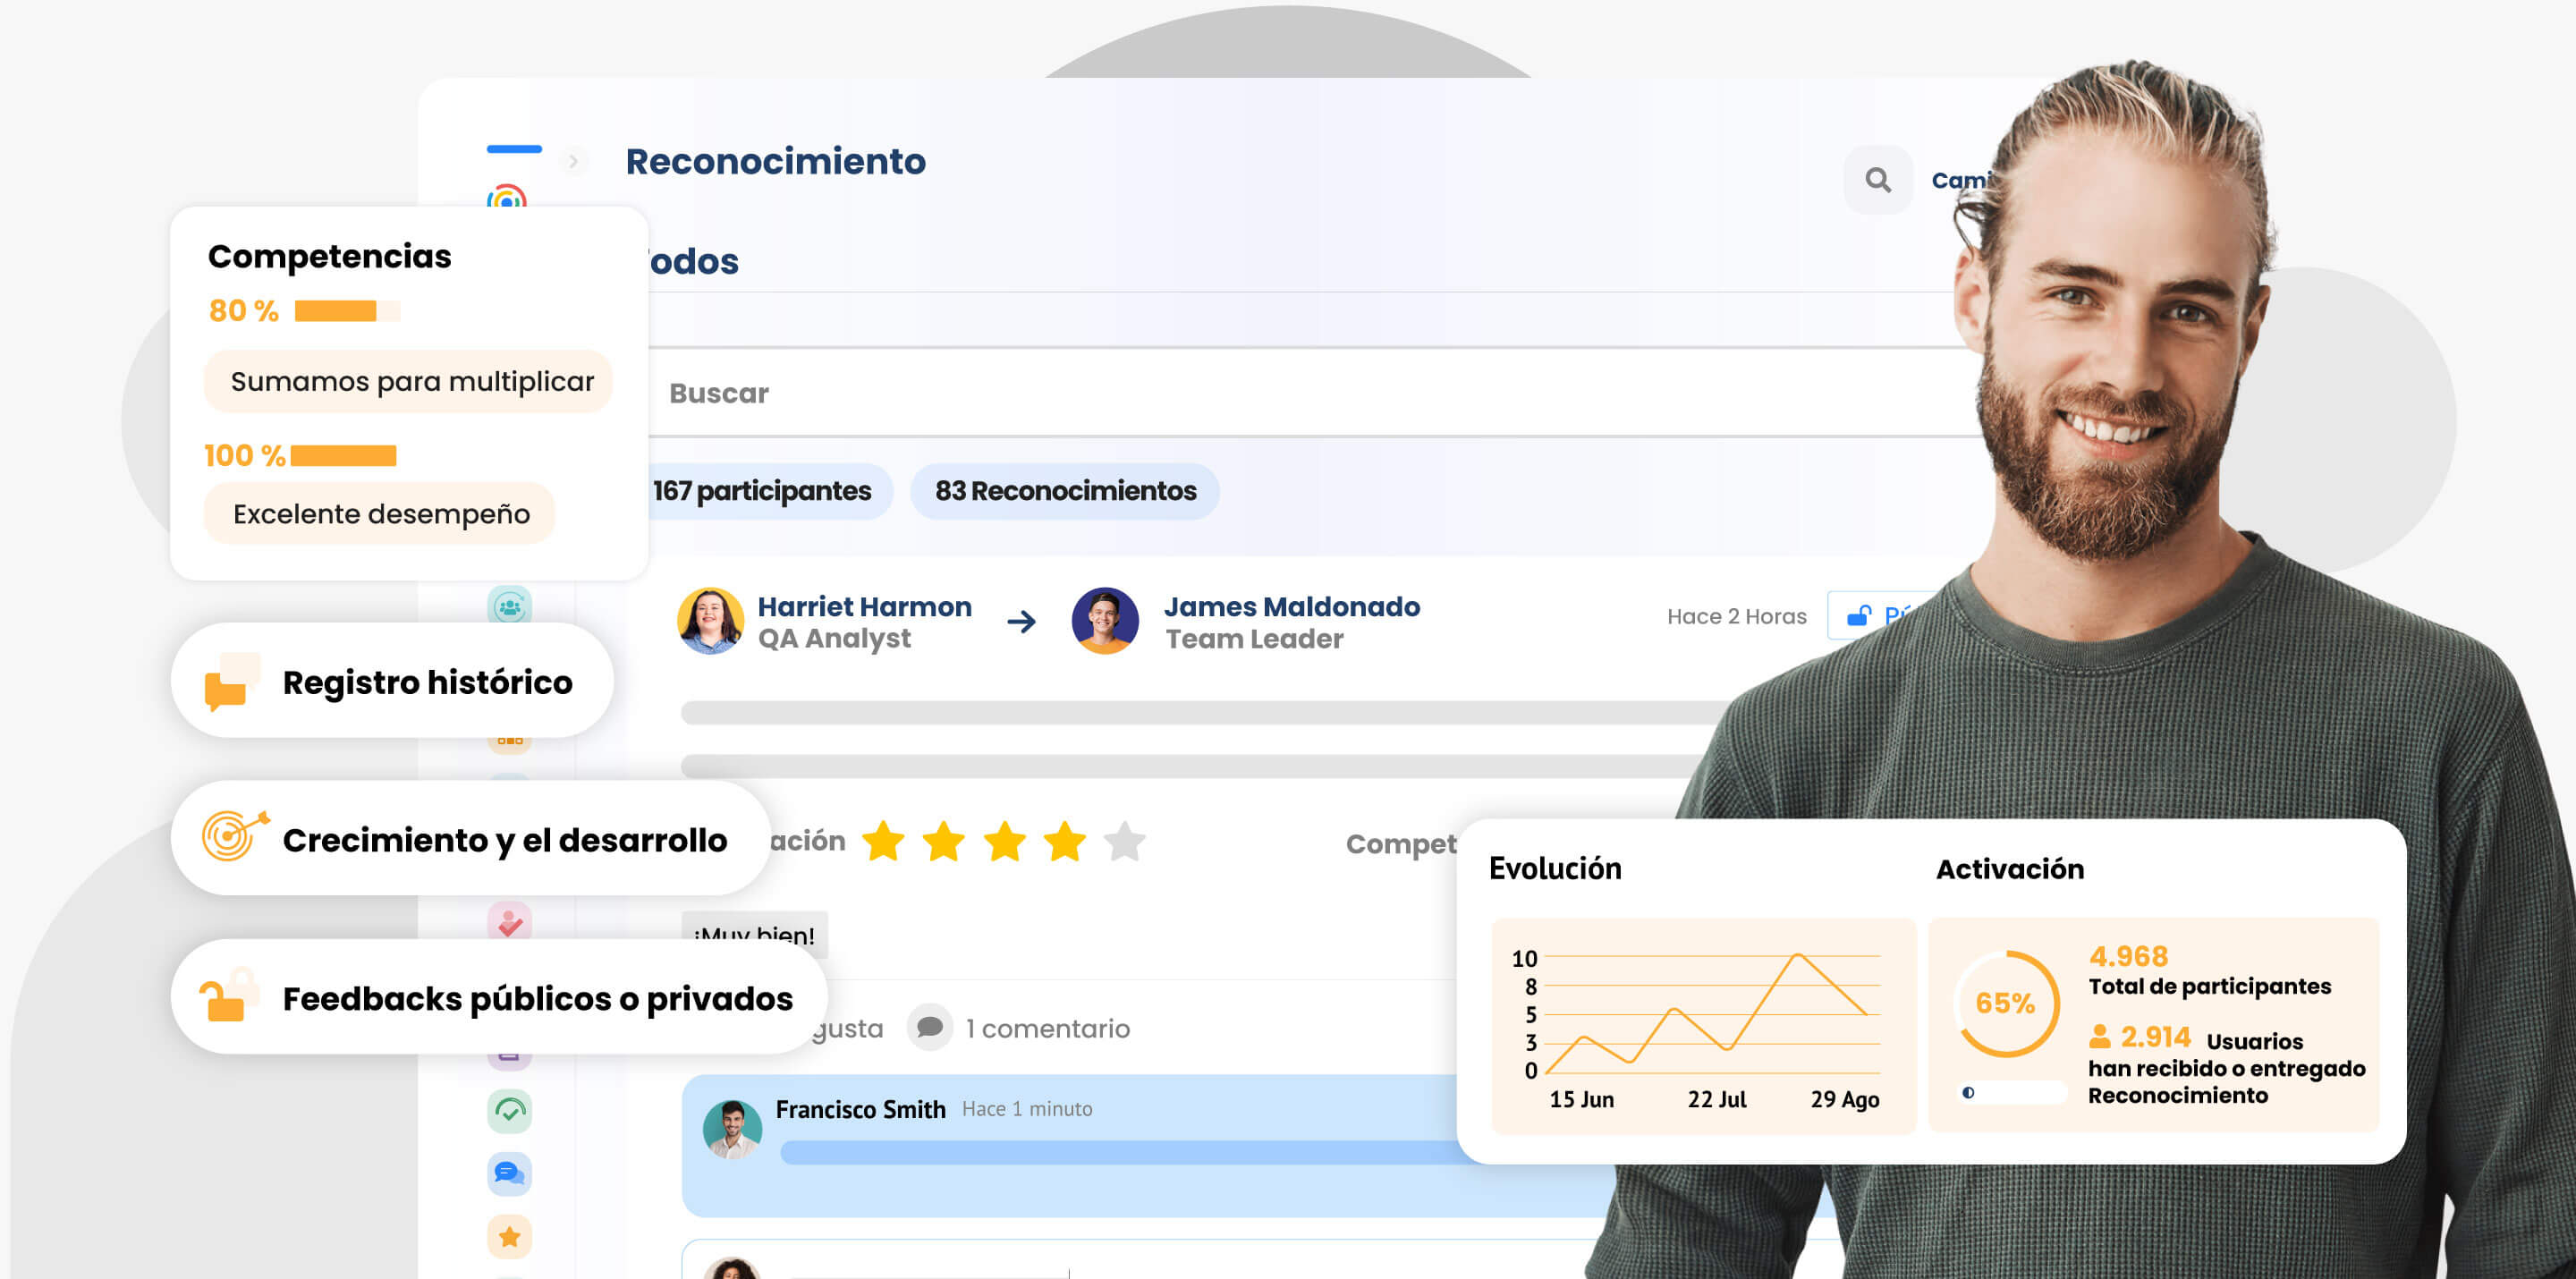Open Feedbacks públicos o privados pill
The width and height of the screenshot is (2576, 1279).
tap(499, 998)
